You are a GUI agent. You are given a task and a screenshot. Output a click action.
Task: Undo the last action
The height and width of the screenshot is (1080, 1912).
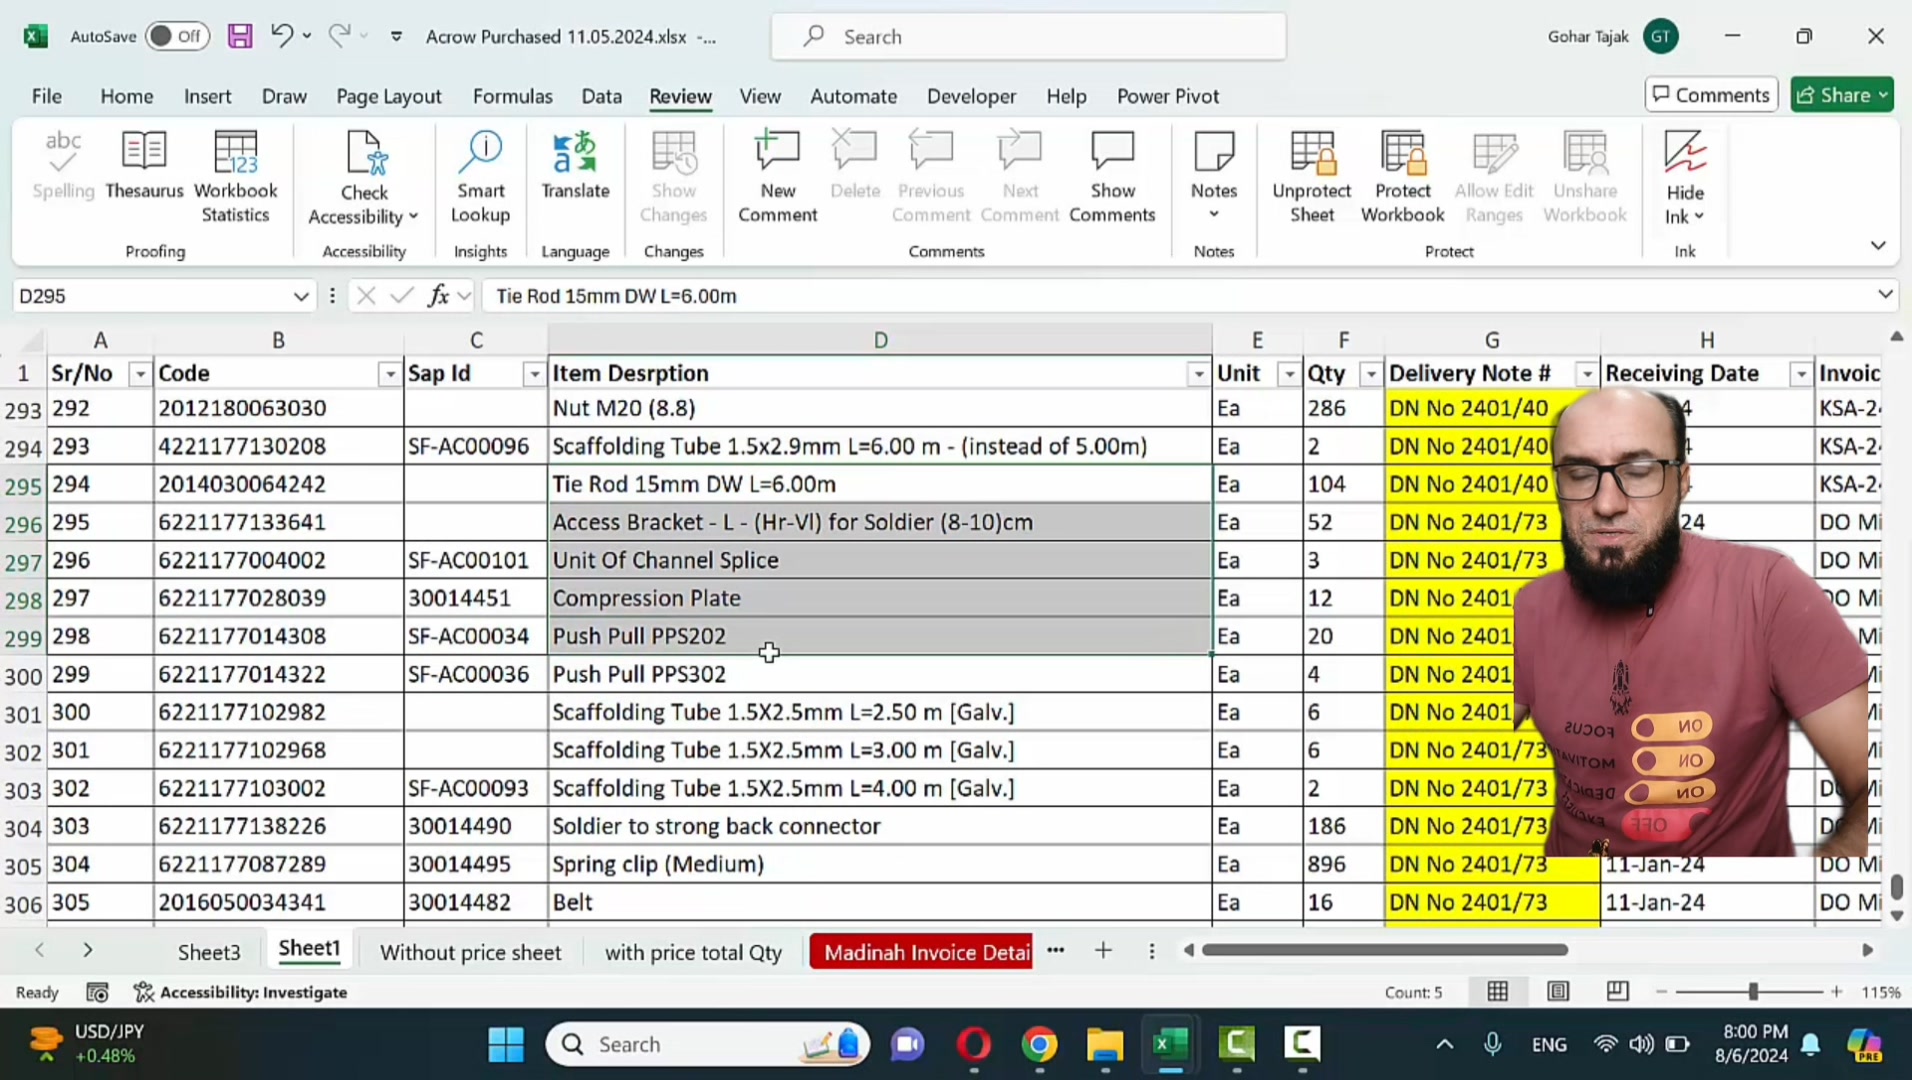(x=281, y=36)
